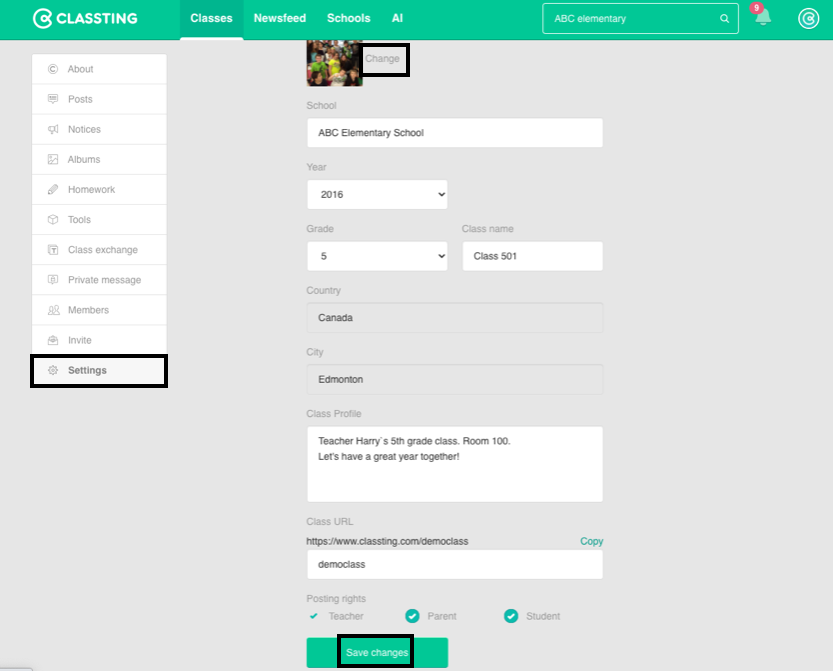Switch to the Classes tab

[x=211, y=19]
